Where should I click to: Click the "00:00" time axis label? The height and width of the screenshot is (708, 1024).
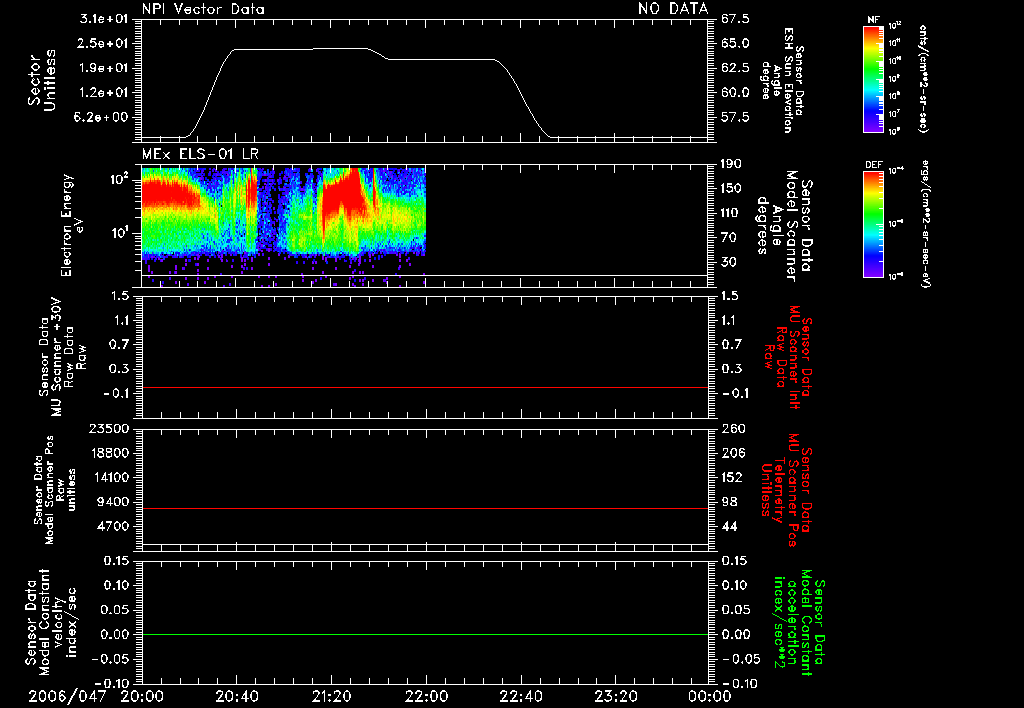[709, 696]
